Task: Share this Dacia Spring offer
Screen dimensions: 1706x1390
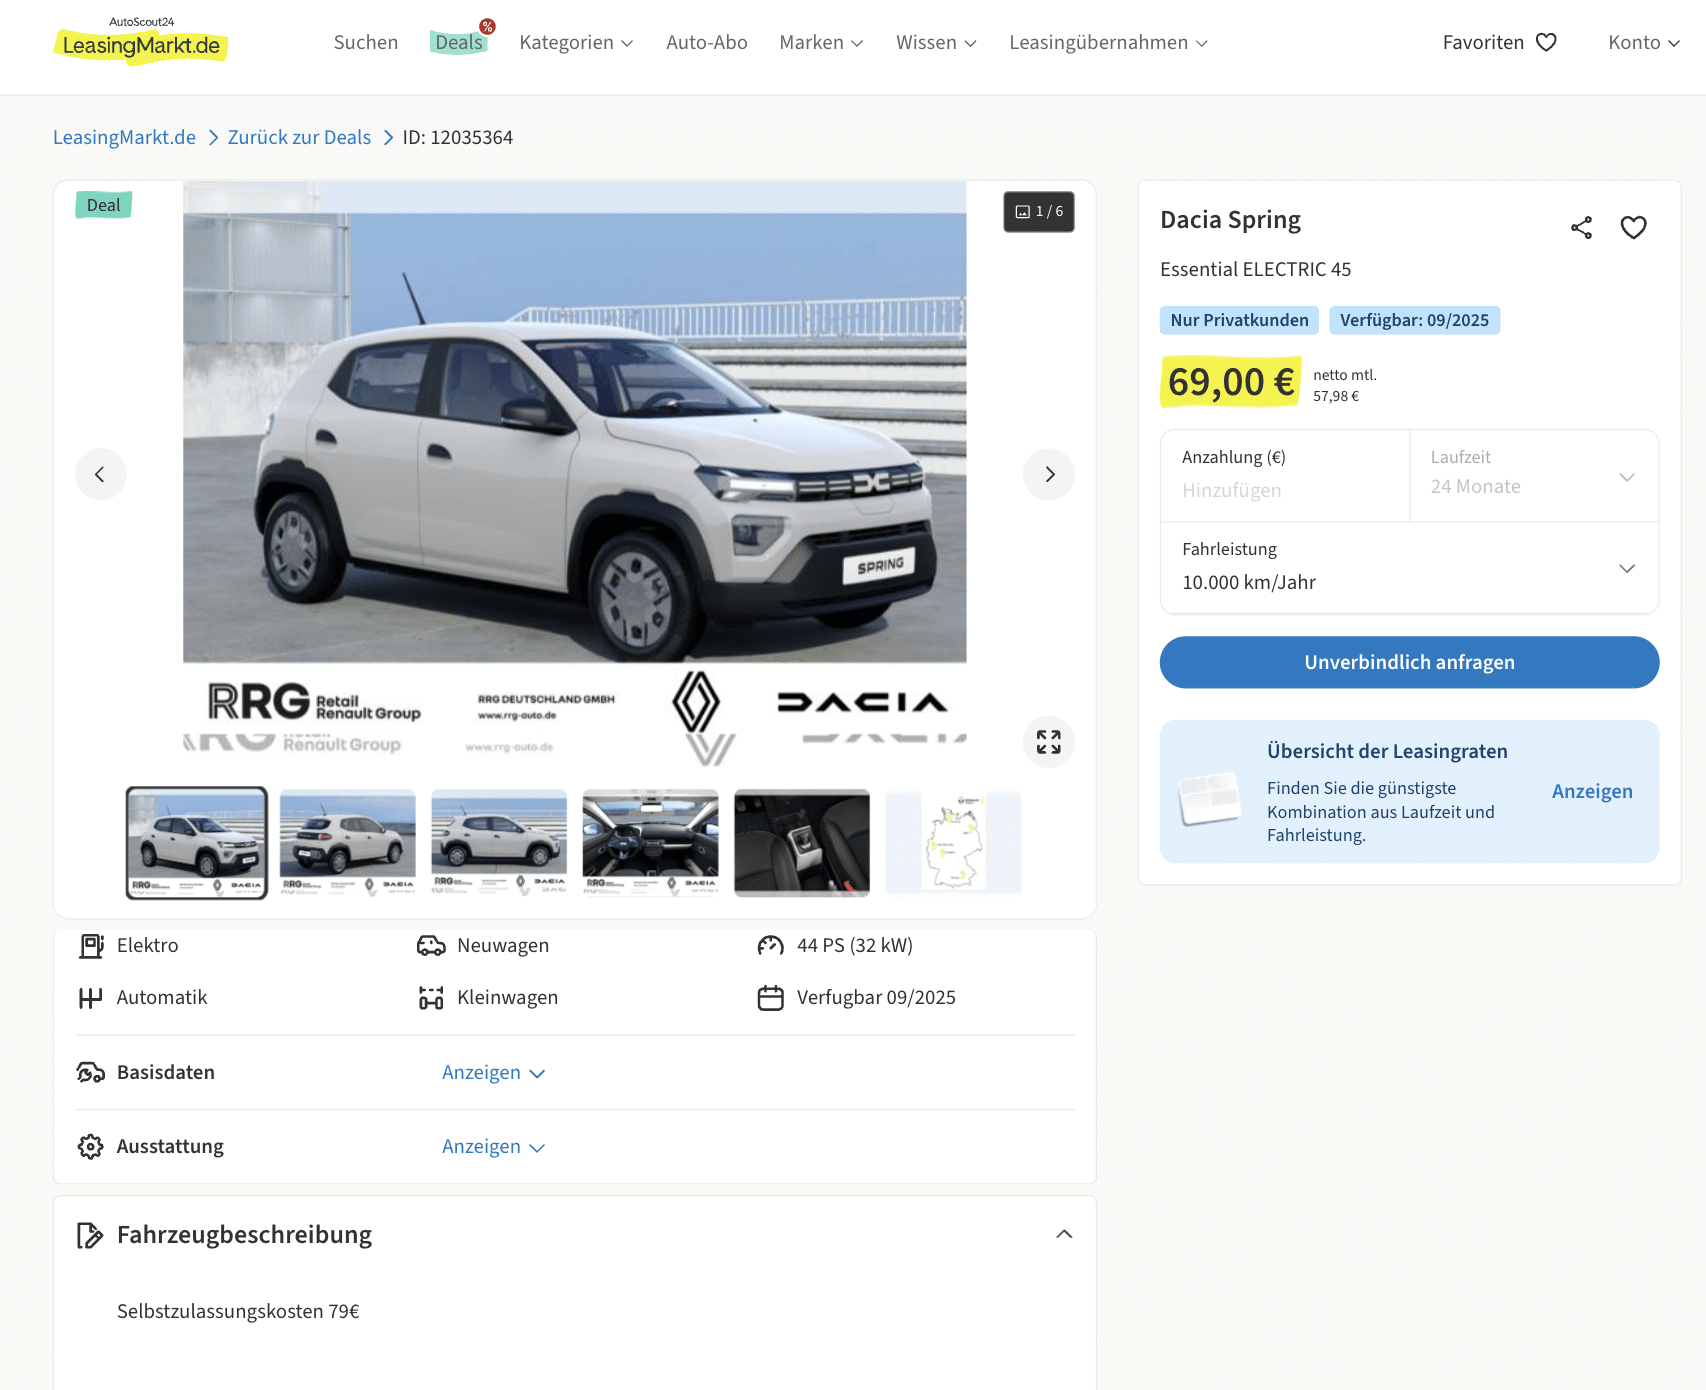Action: coord(1581,228)
